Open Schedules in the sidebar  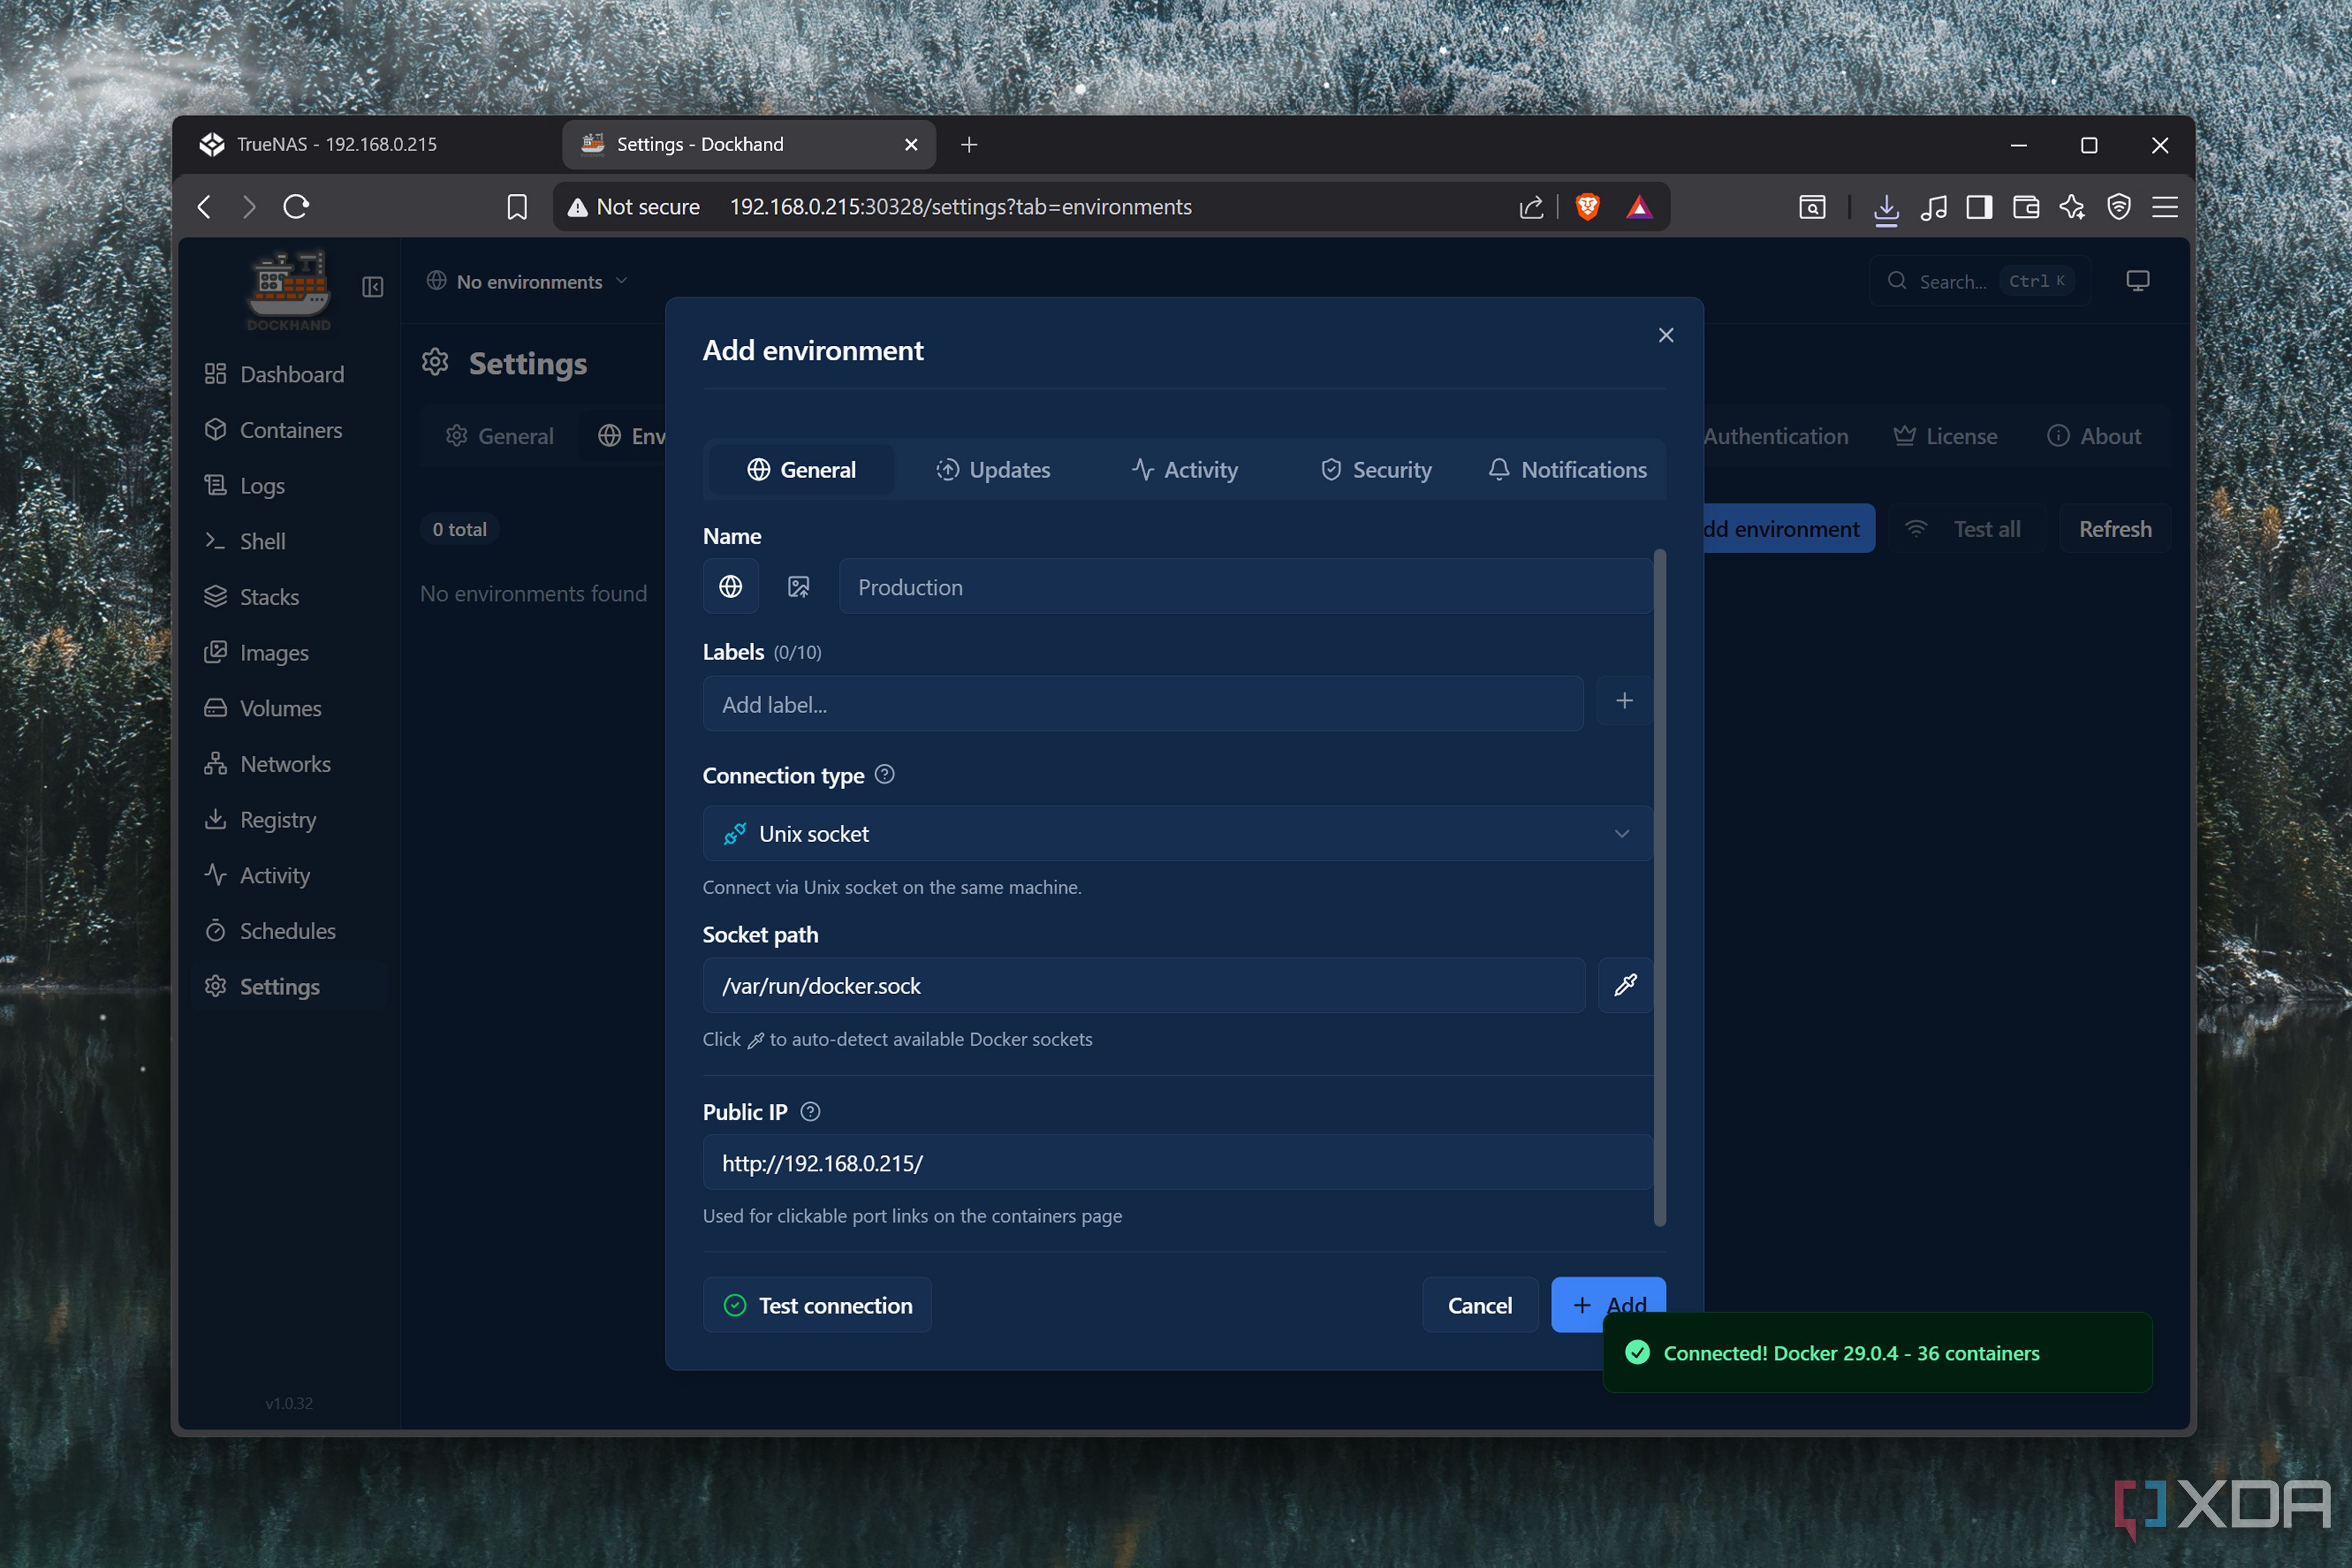tap(270, 931)
